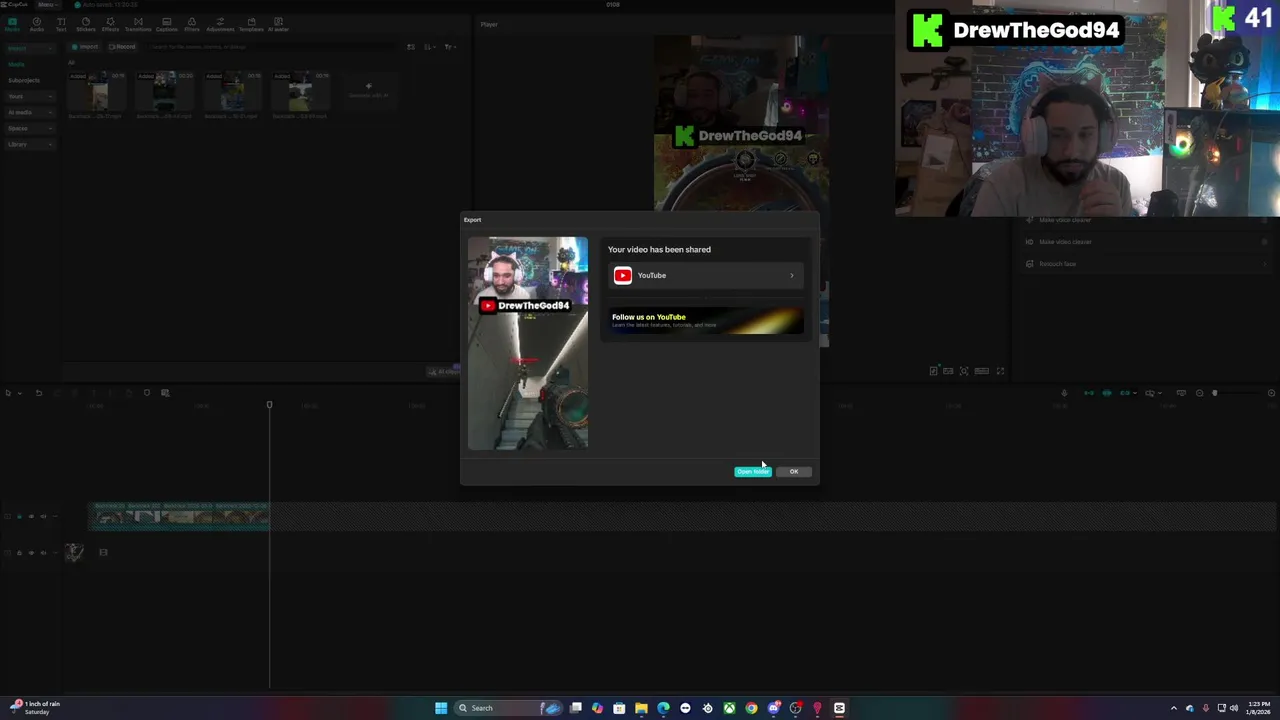Choose the Select tool in the timeline toolbar

[x=8, y=393]
